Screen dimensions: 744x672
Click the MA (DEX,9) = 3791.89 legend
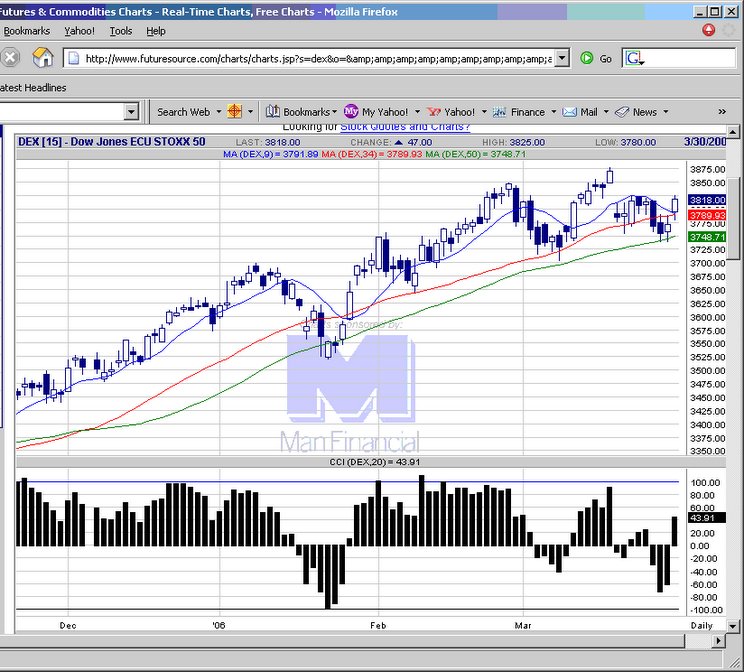[270, 154]
